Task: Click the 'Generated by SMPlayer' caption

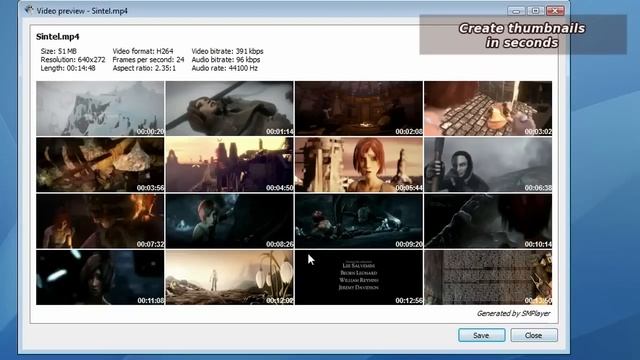Action: 513,313
